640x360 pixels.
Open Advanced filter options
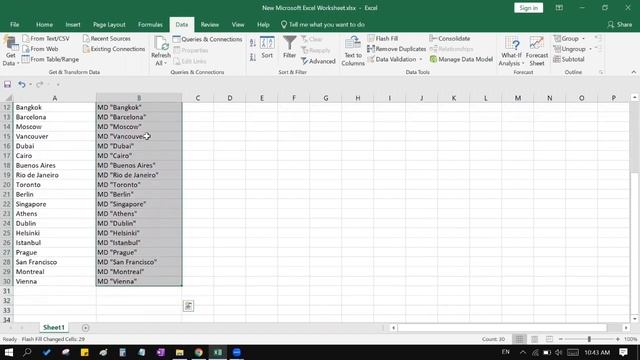[318, 61]
